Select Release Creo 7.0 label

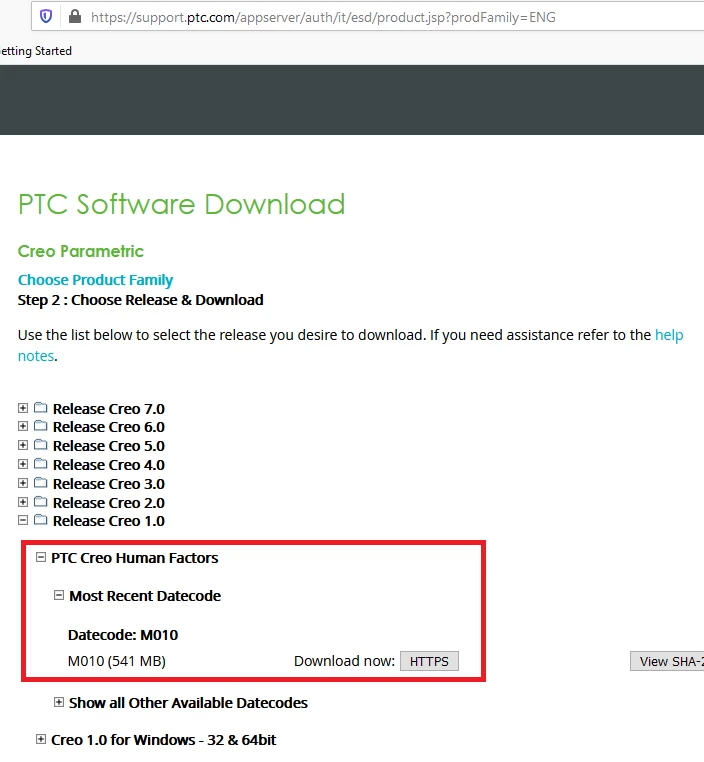[x=109, y=409]
